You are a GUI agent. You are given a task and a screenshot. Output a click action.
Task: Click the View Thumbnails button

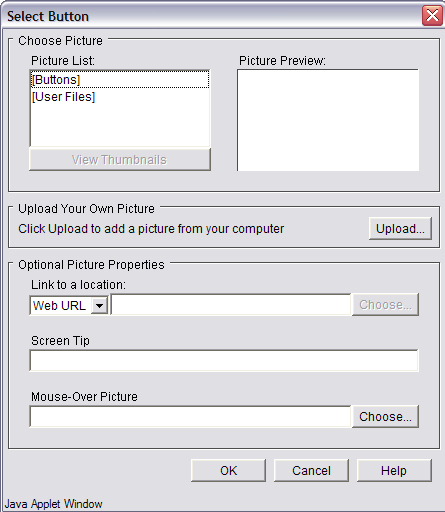tap(120, 160)
